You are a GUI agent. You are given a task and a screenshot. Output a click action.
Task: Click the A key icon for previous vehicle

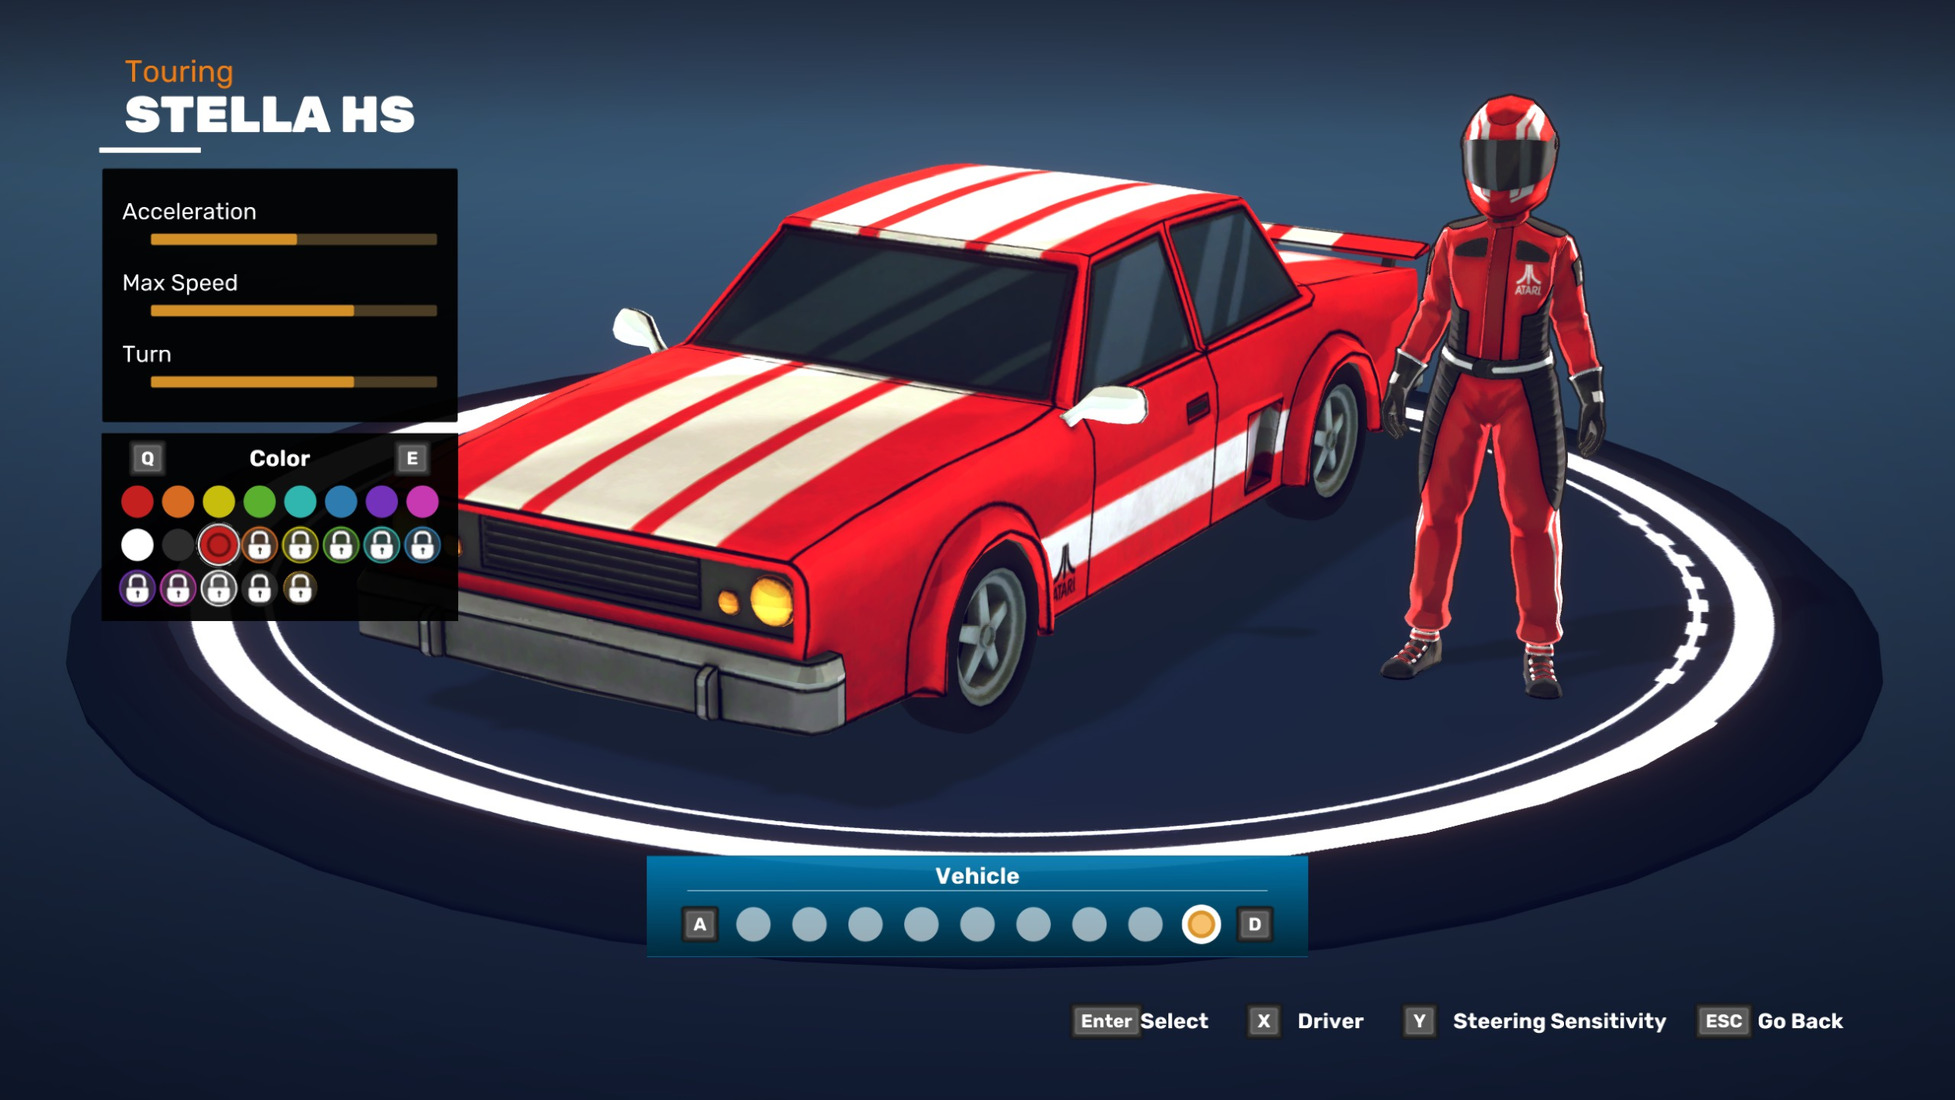click(700, 924)
